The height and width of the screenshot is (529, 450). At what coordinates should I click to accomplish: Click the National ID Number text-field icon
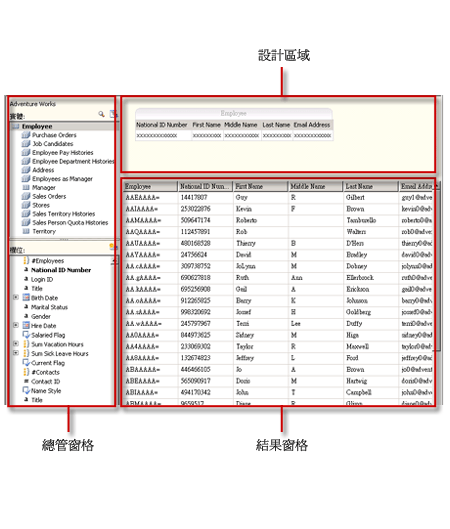[x=26, y=270]
